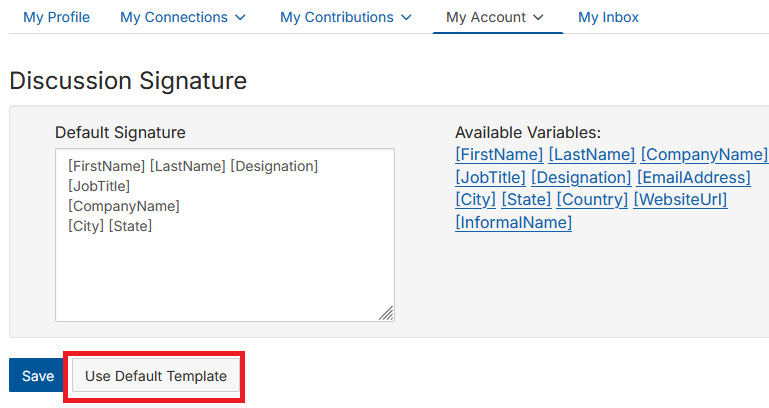Open the My Profile tab
Image resolution: width=769 pixels, height=408 pixels.
tap(56, 17)
